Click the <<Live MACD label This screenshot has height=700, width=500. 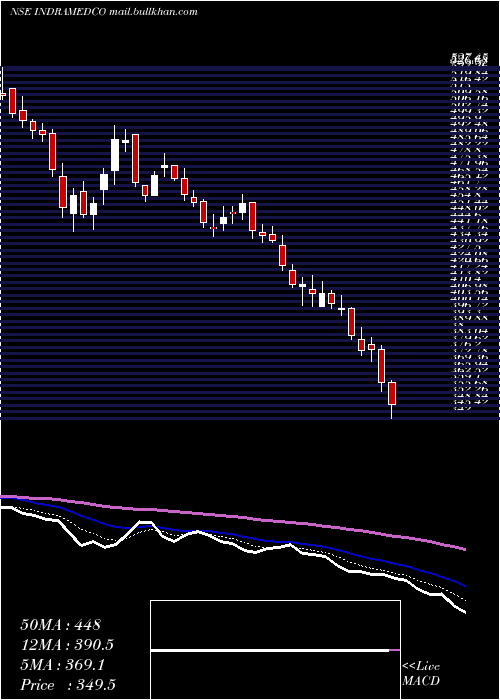421,674
